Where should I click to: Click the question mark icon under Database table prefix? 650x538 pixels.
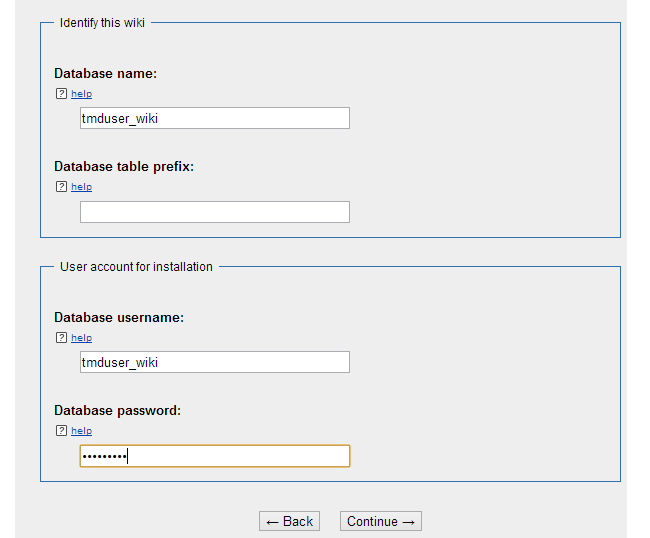[61, 187]
